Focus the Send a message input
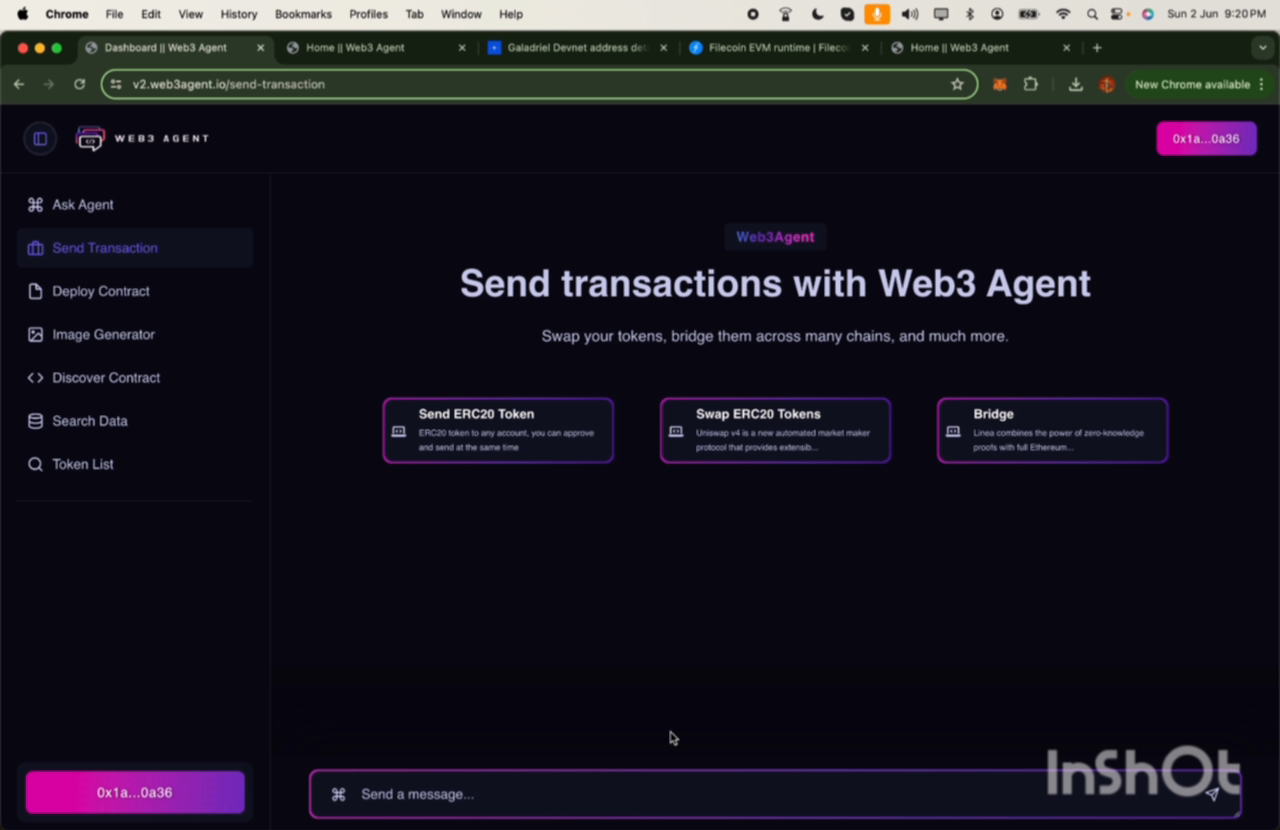The image size is (1280, 830). point(775,794)
